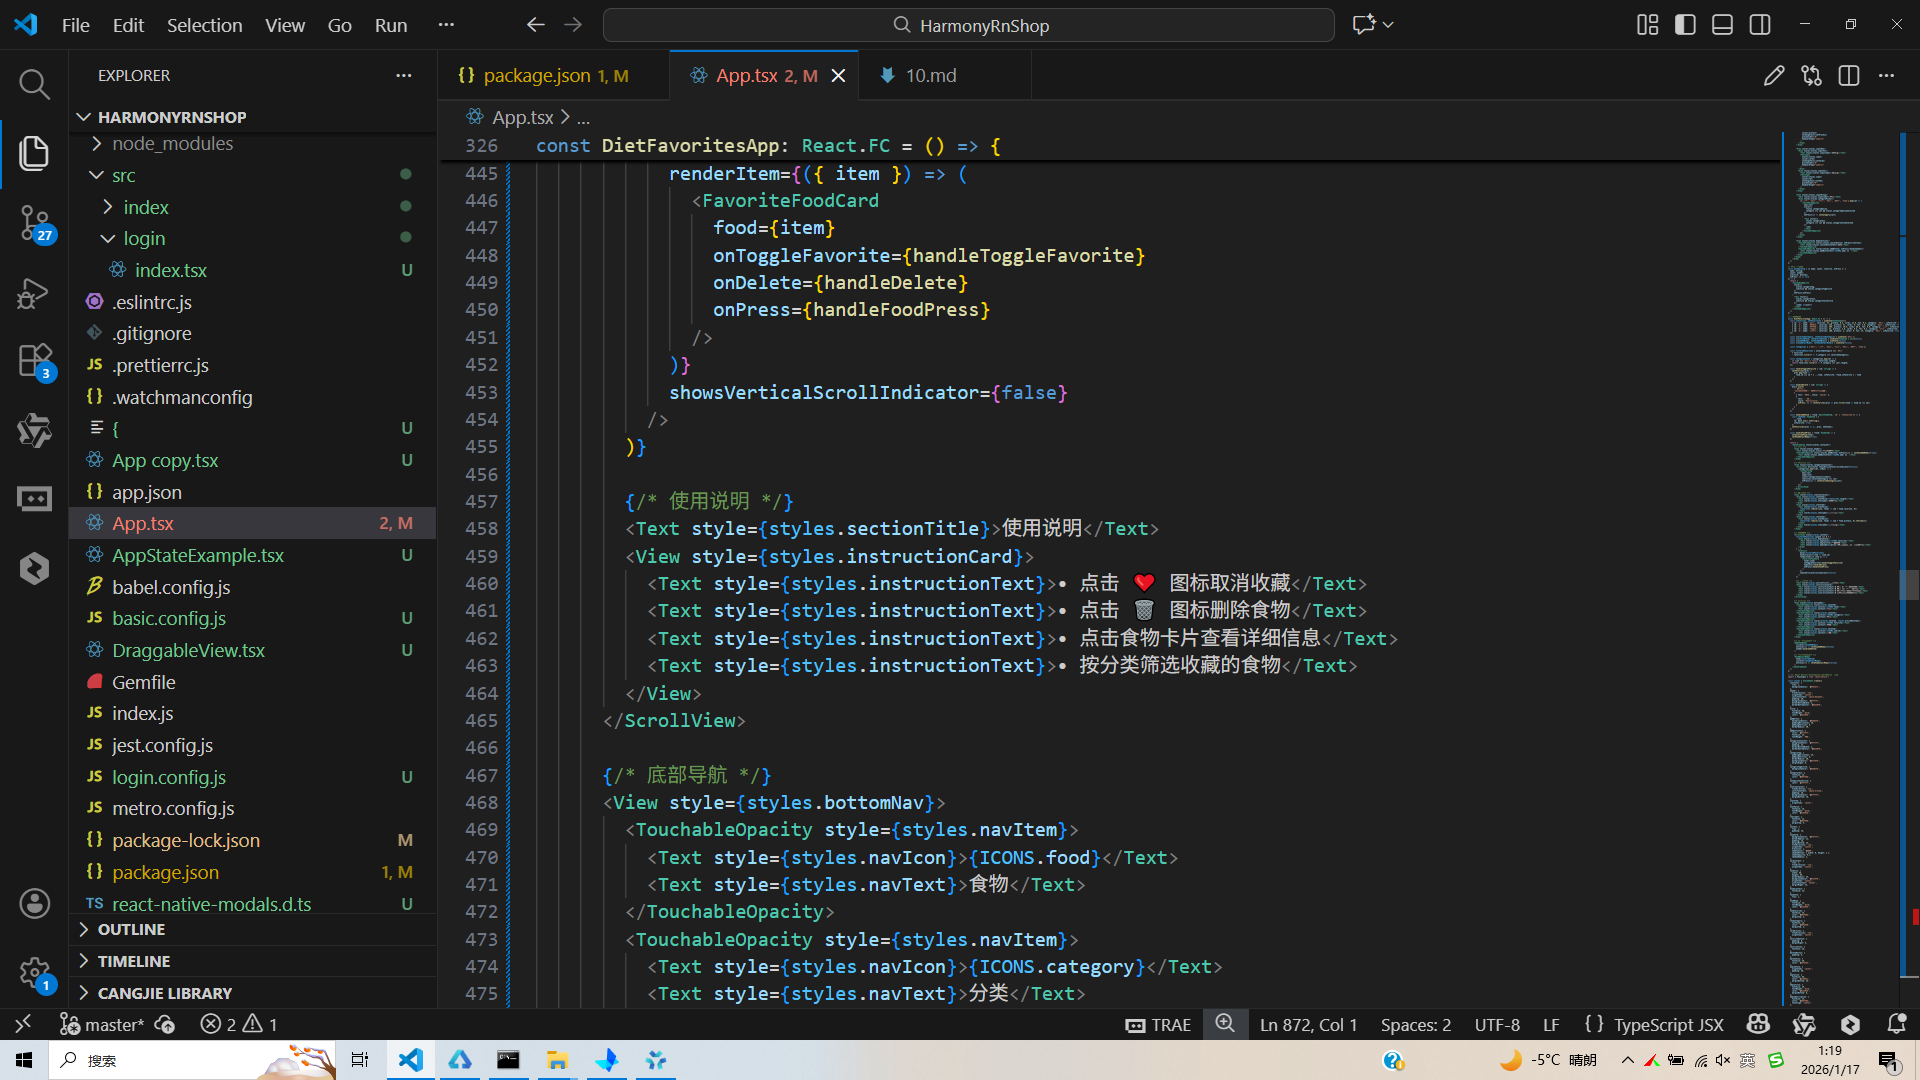The width and height of the screenshot is (1920, 1080).
Task: Expand the OUTLINE section
Action: (131, 929)
